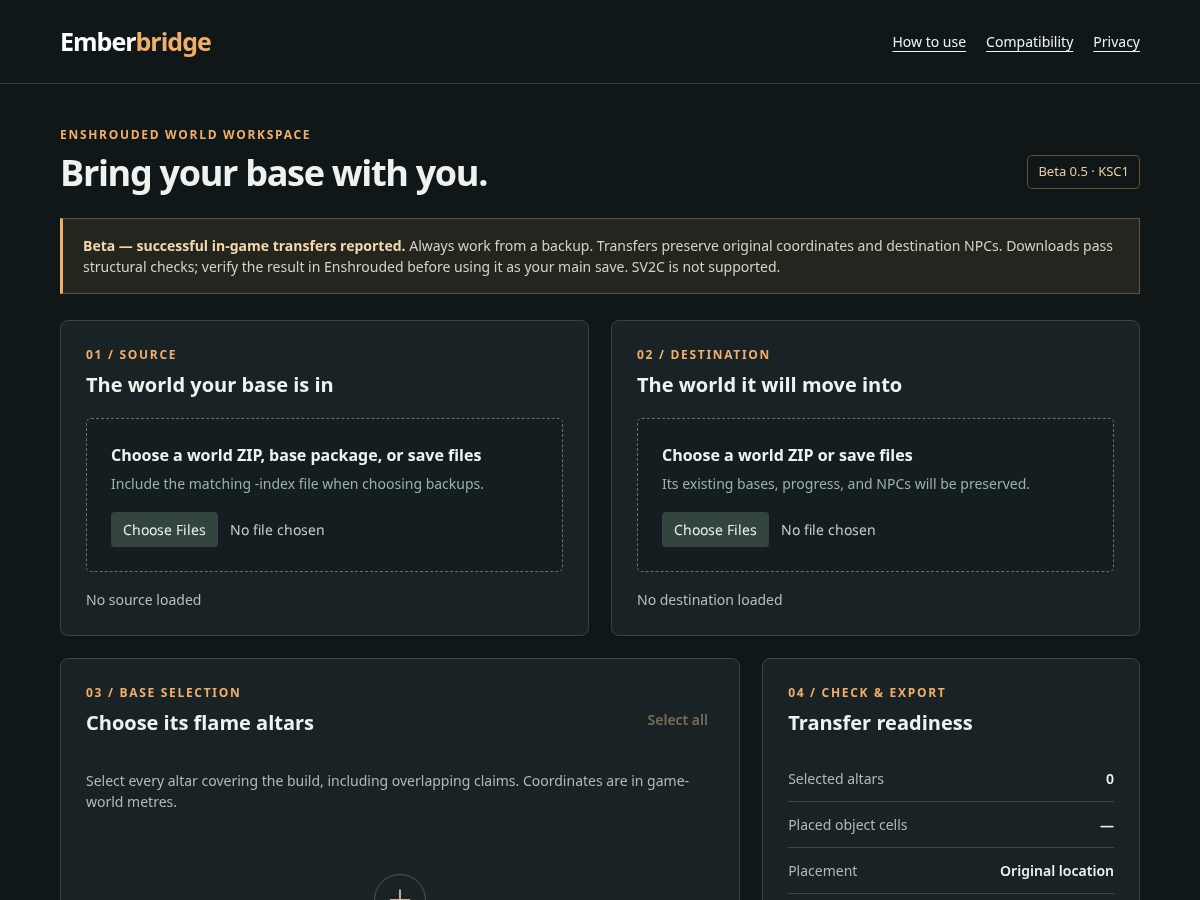Click the '02 / DESTINATION' label
This screenshot has height=900, width=1200.
[x=703, y=355]
